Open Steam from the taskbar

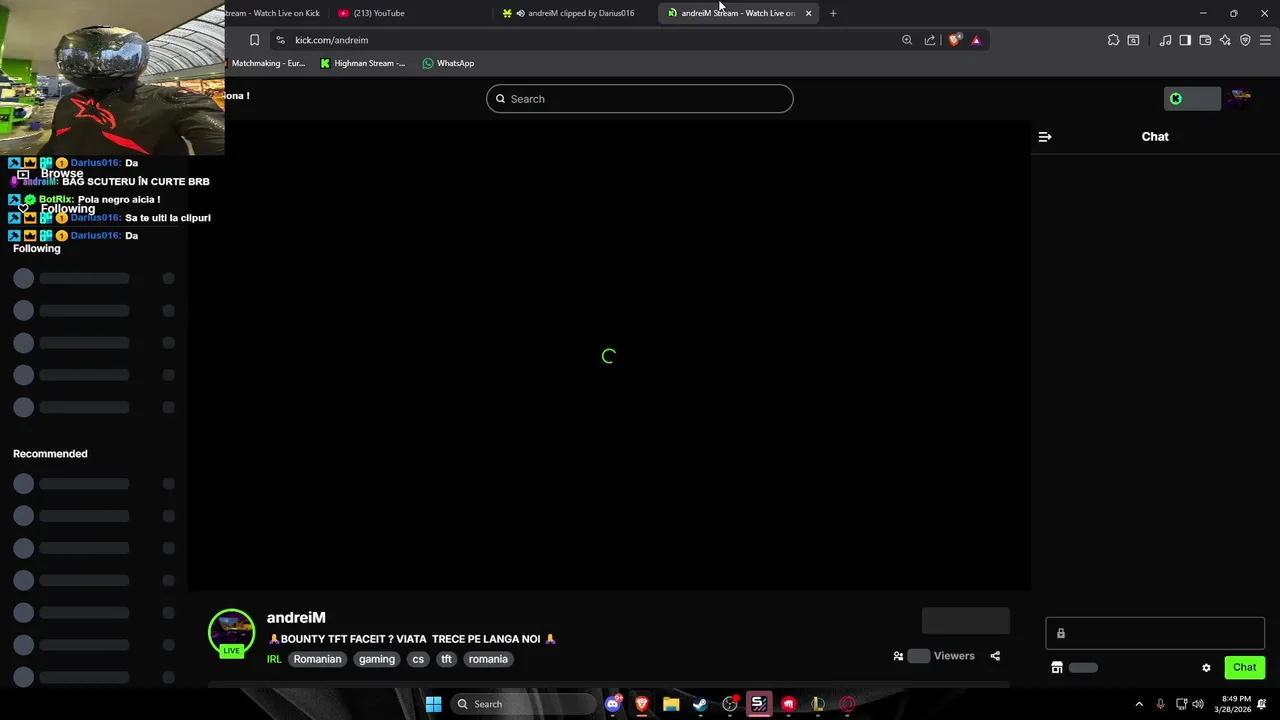pyautogui.click(x=700, y=704)
